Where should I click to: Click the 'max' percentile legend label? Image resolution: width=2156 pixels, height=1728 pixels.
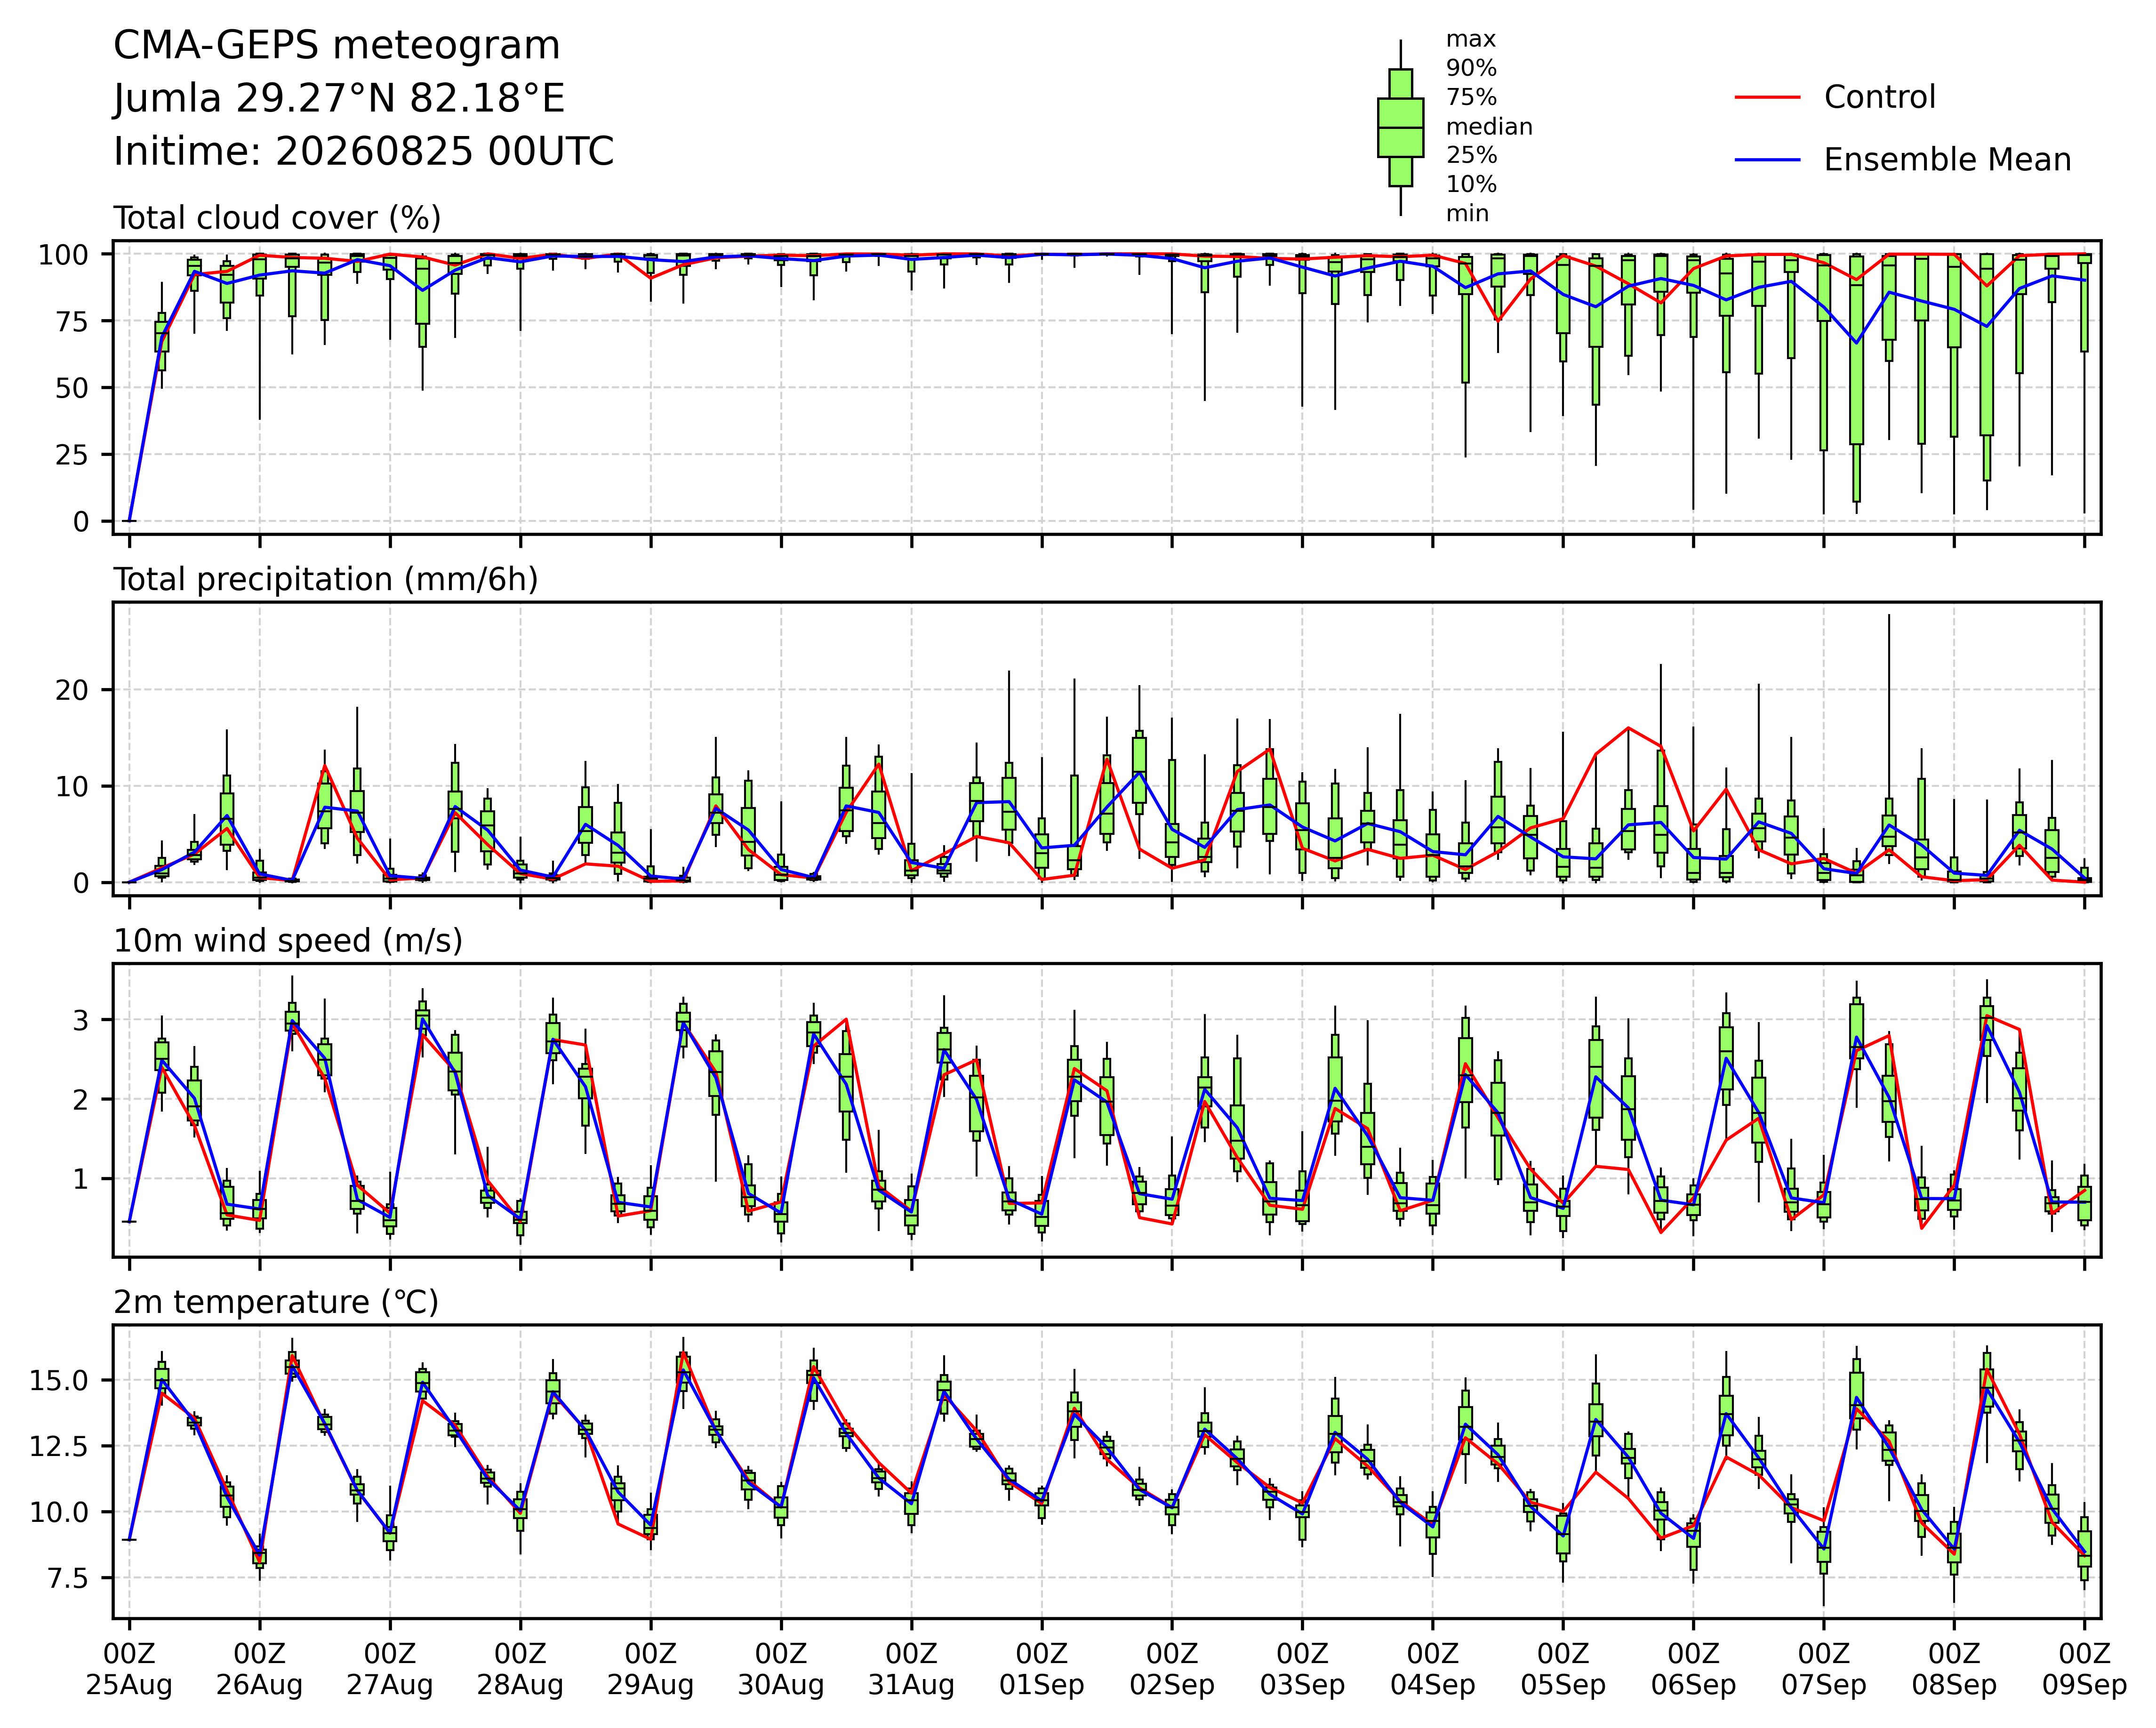(x=1471, y=40)
